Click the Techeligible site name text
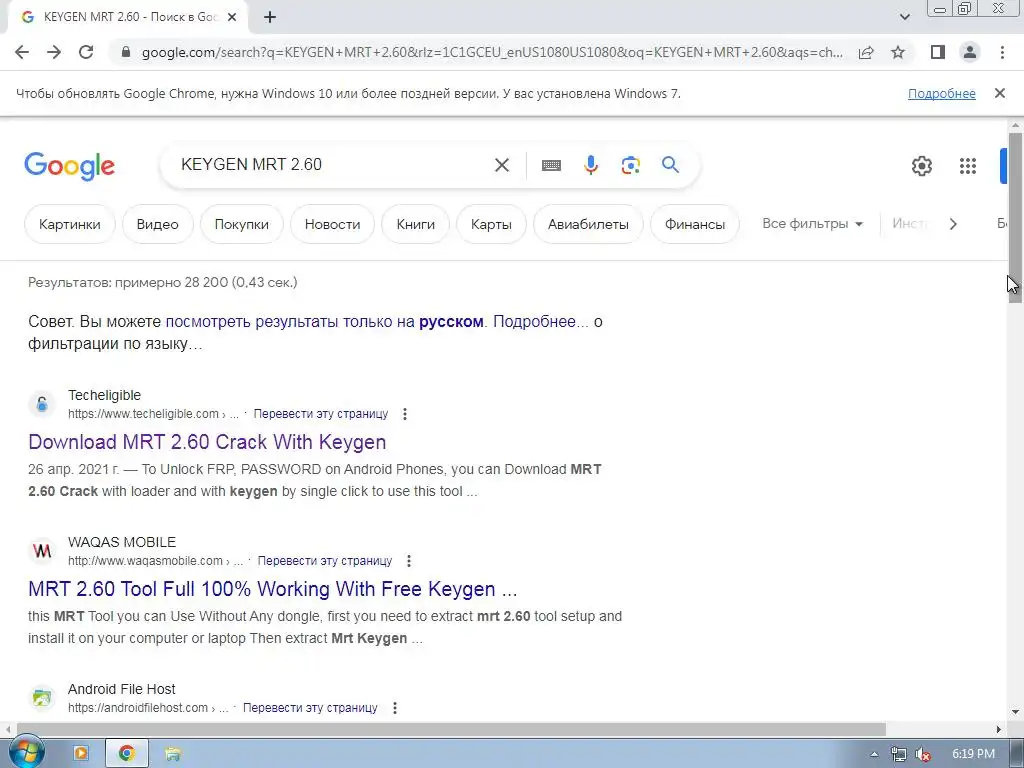 tap(104, 395)
